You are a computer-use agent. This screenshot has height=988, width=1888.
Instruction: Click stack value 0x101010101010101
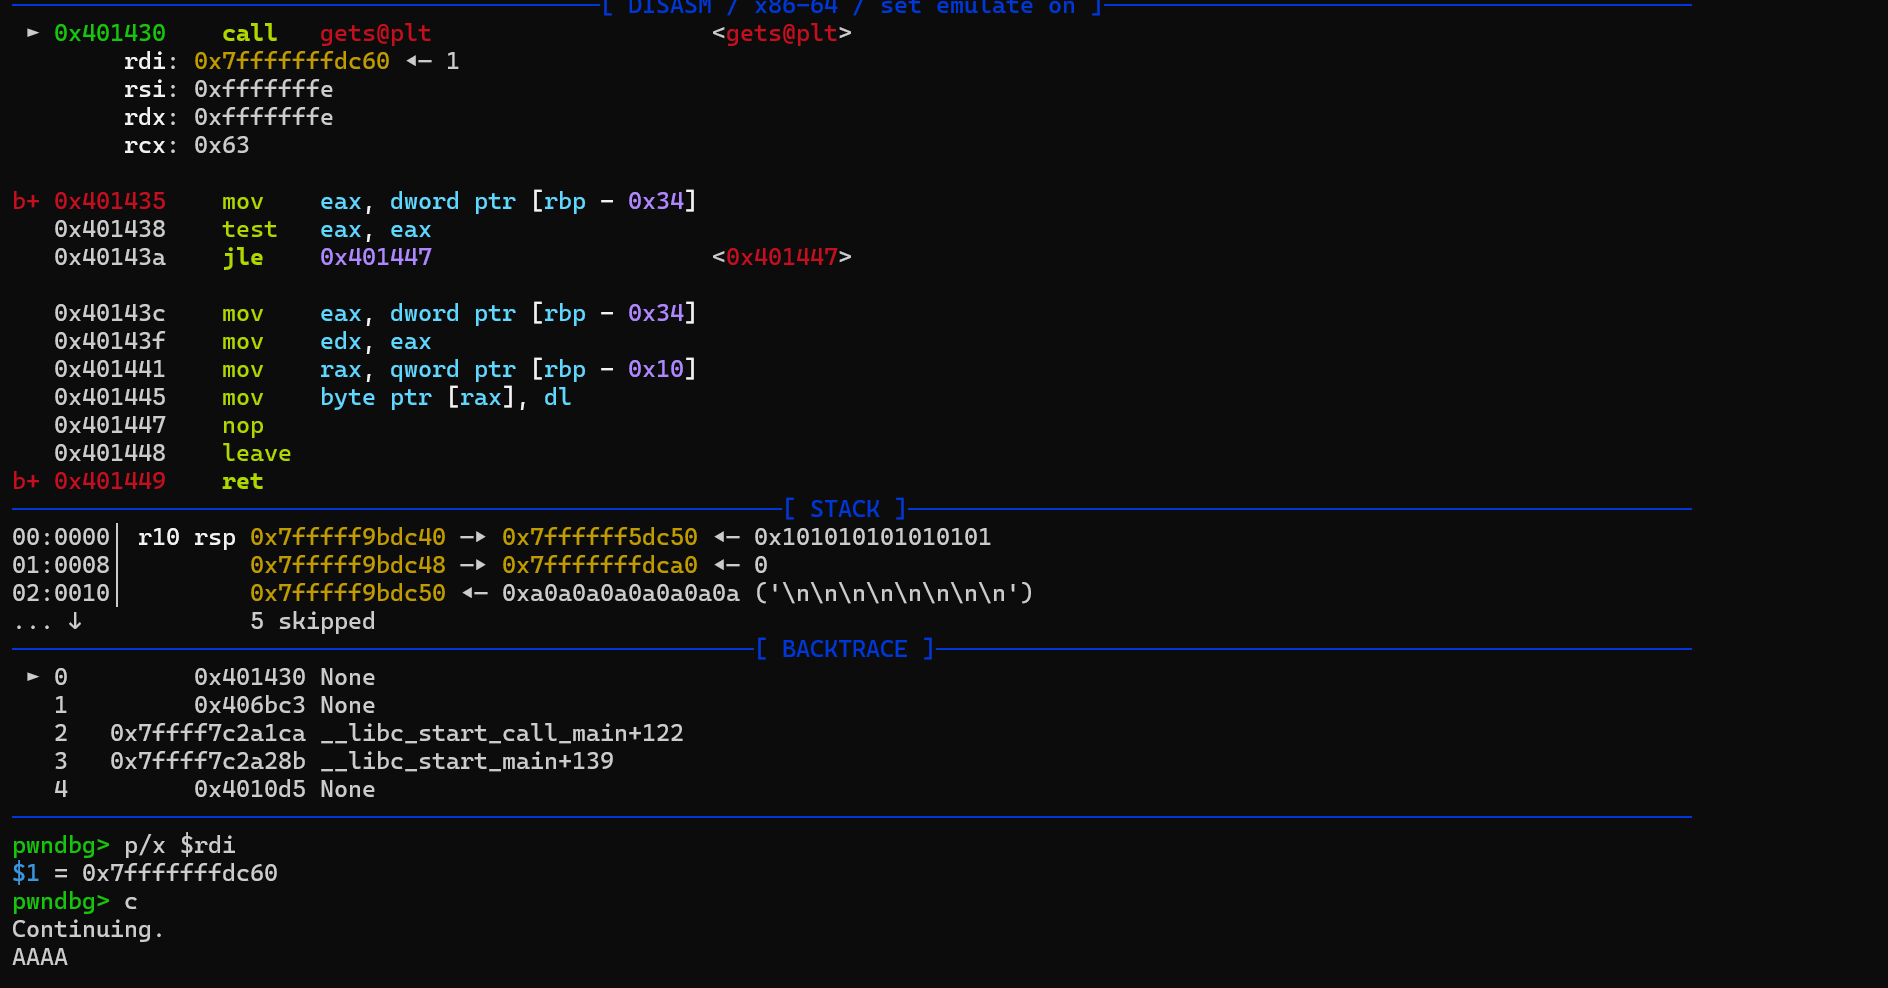click(x=872, y=537)
